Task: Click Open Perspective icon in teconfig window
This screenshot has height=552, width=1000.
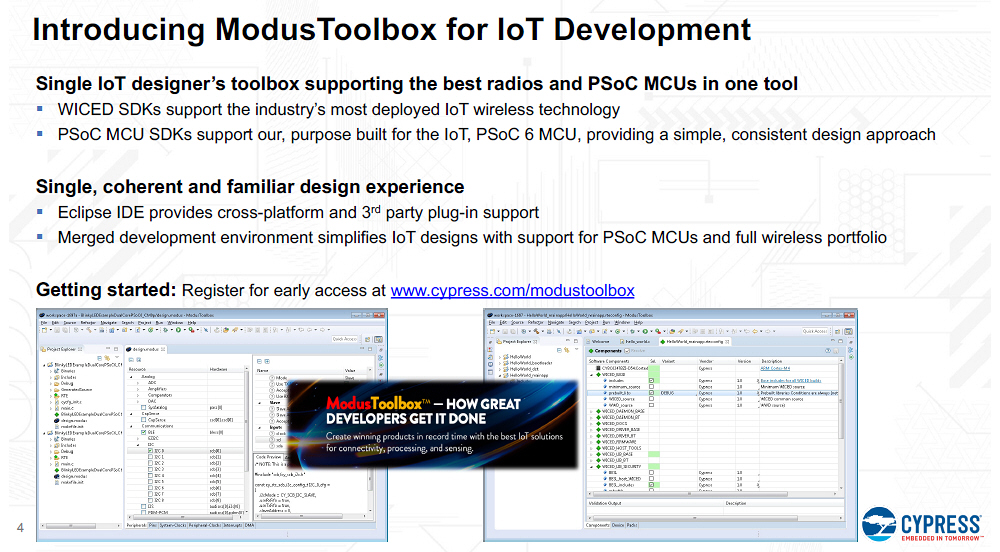Action: [x=837, y=331]
